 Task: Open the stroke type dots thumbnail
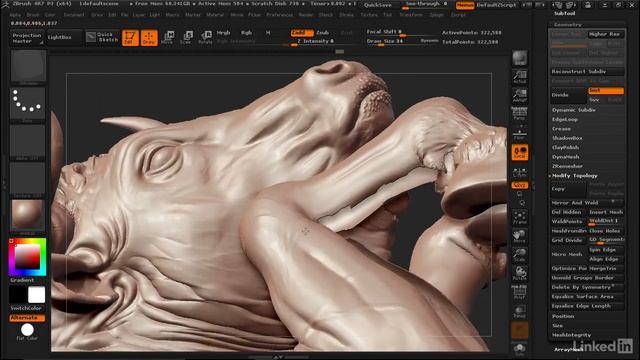28,105
